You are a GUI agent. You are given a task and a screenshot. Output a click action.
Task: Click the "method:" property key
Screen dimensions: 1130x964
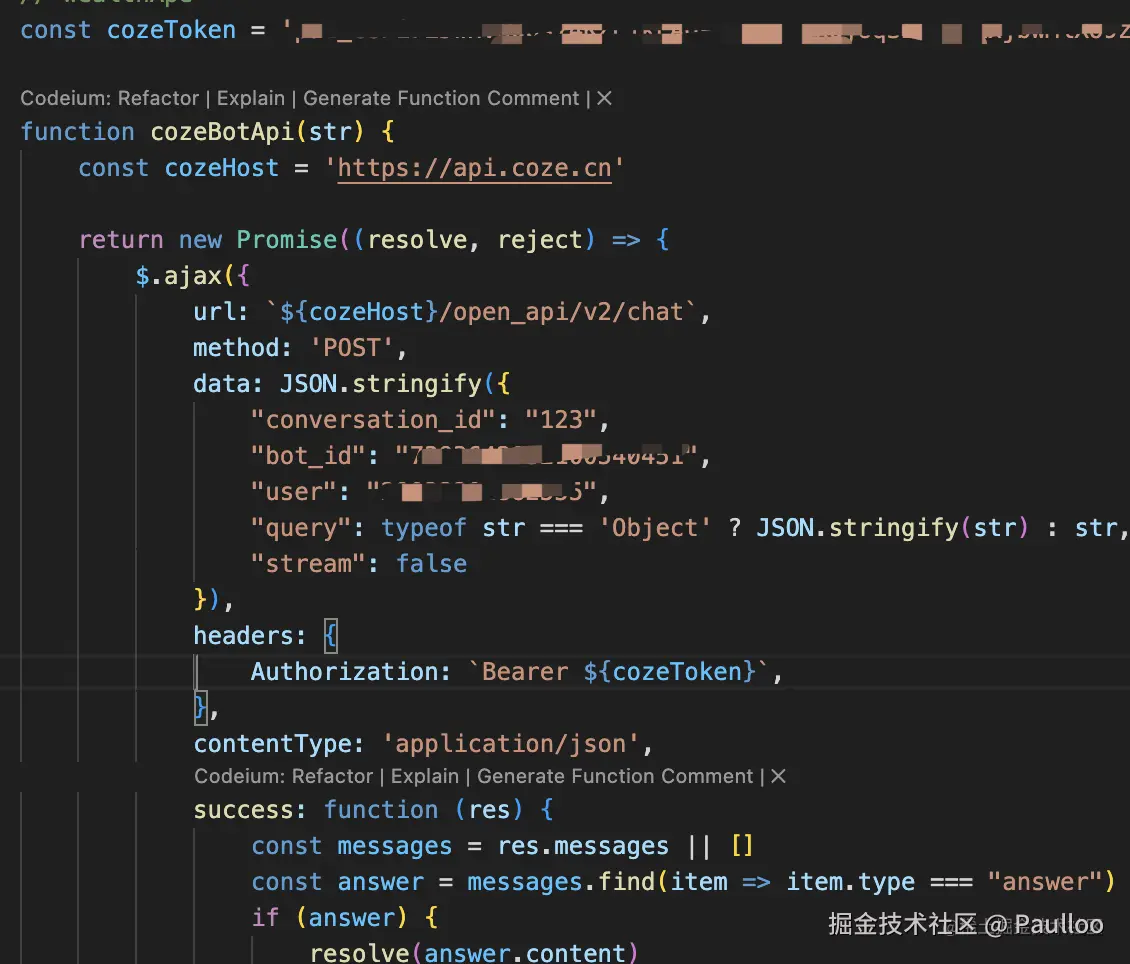[x=242, y=348]
